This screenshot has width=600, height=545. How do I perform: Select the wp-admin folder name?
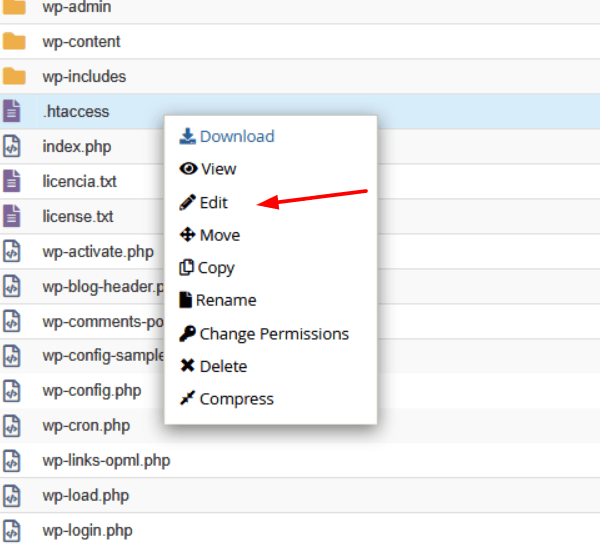point(77,7)
